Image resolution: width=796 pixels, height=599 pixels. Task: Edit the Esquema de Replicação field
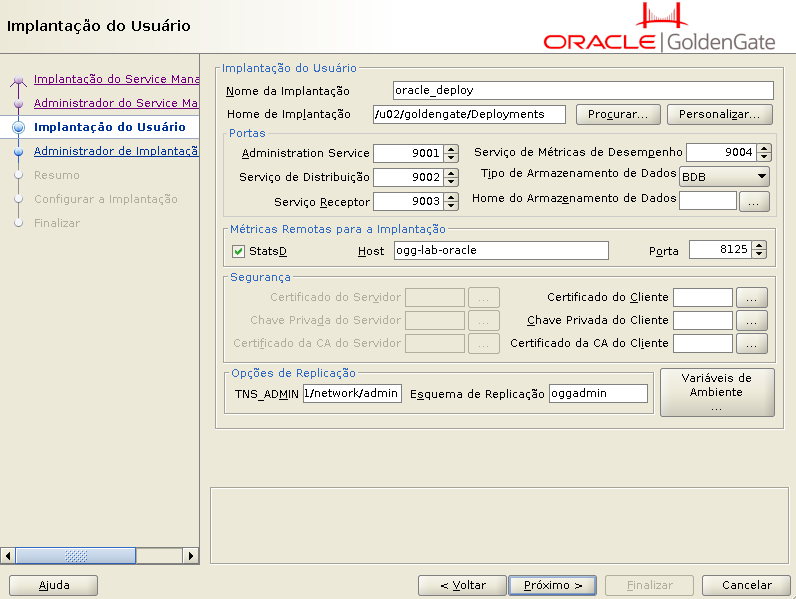point(598,393)
